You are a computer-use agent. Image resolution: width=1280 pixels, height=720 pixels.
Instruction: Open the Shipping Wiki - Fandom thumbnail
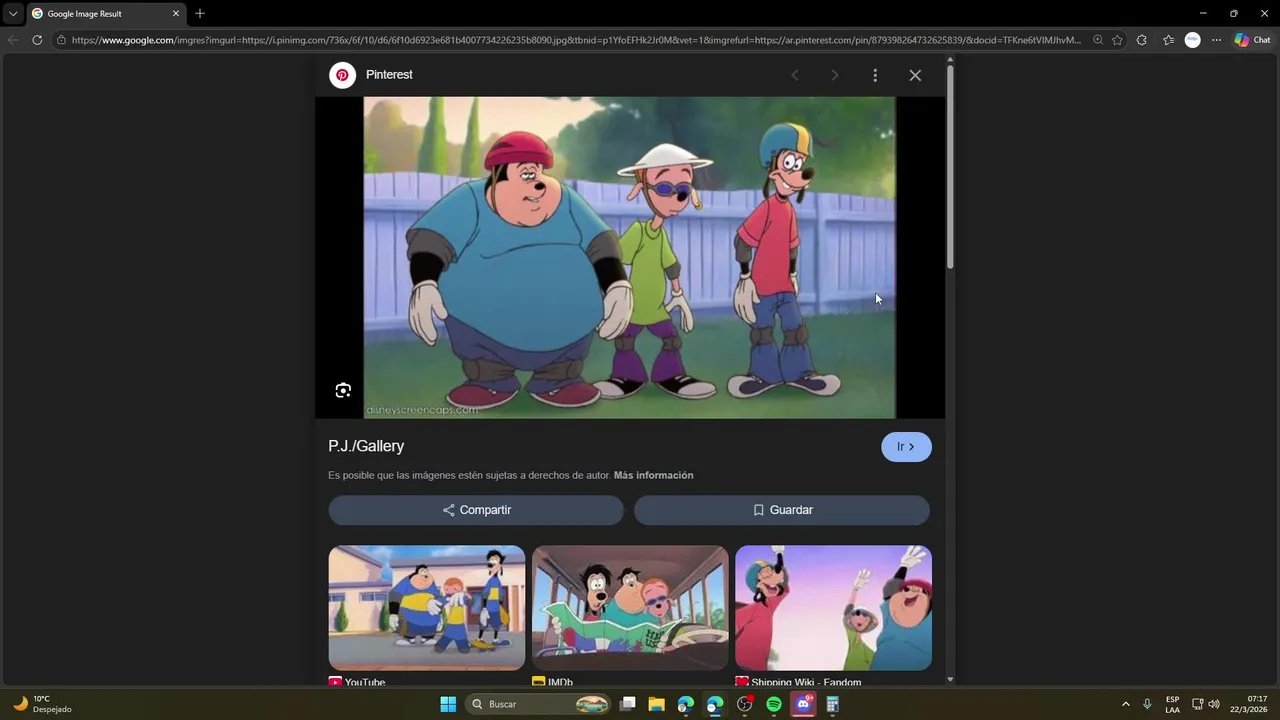click(833, 608)
